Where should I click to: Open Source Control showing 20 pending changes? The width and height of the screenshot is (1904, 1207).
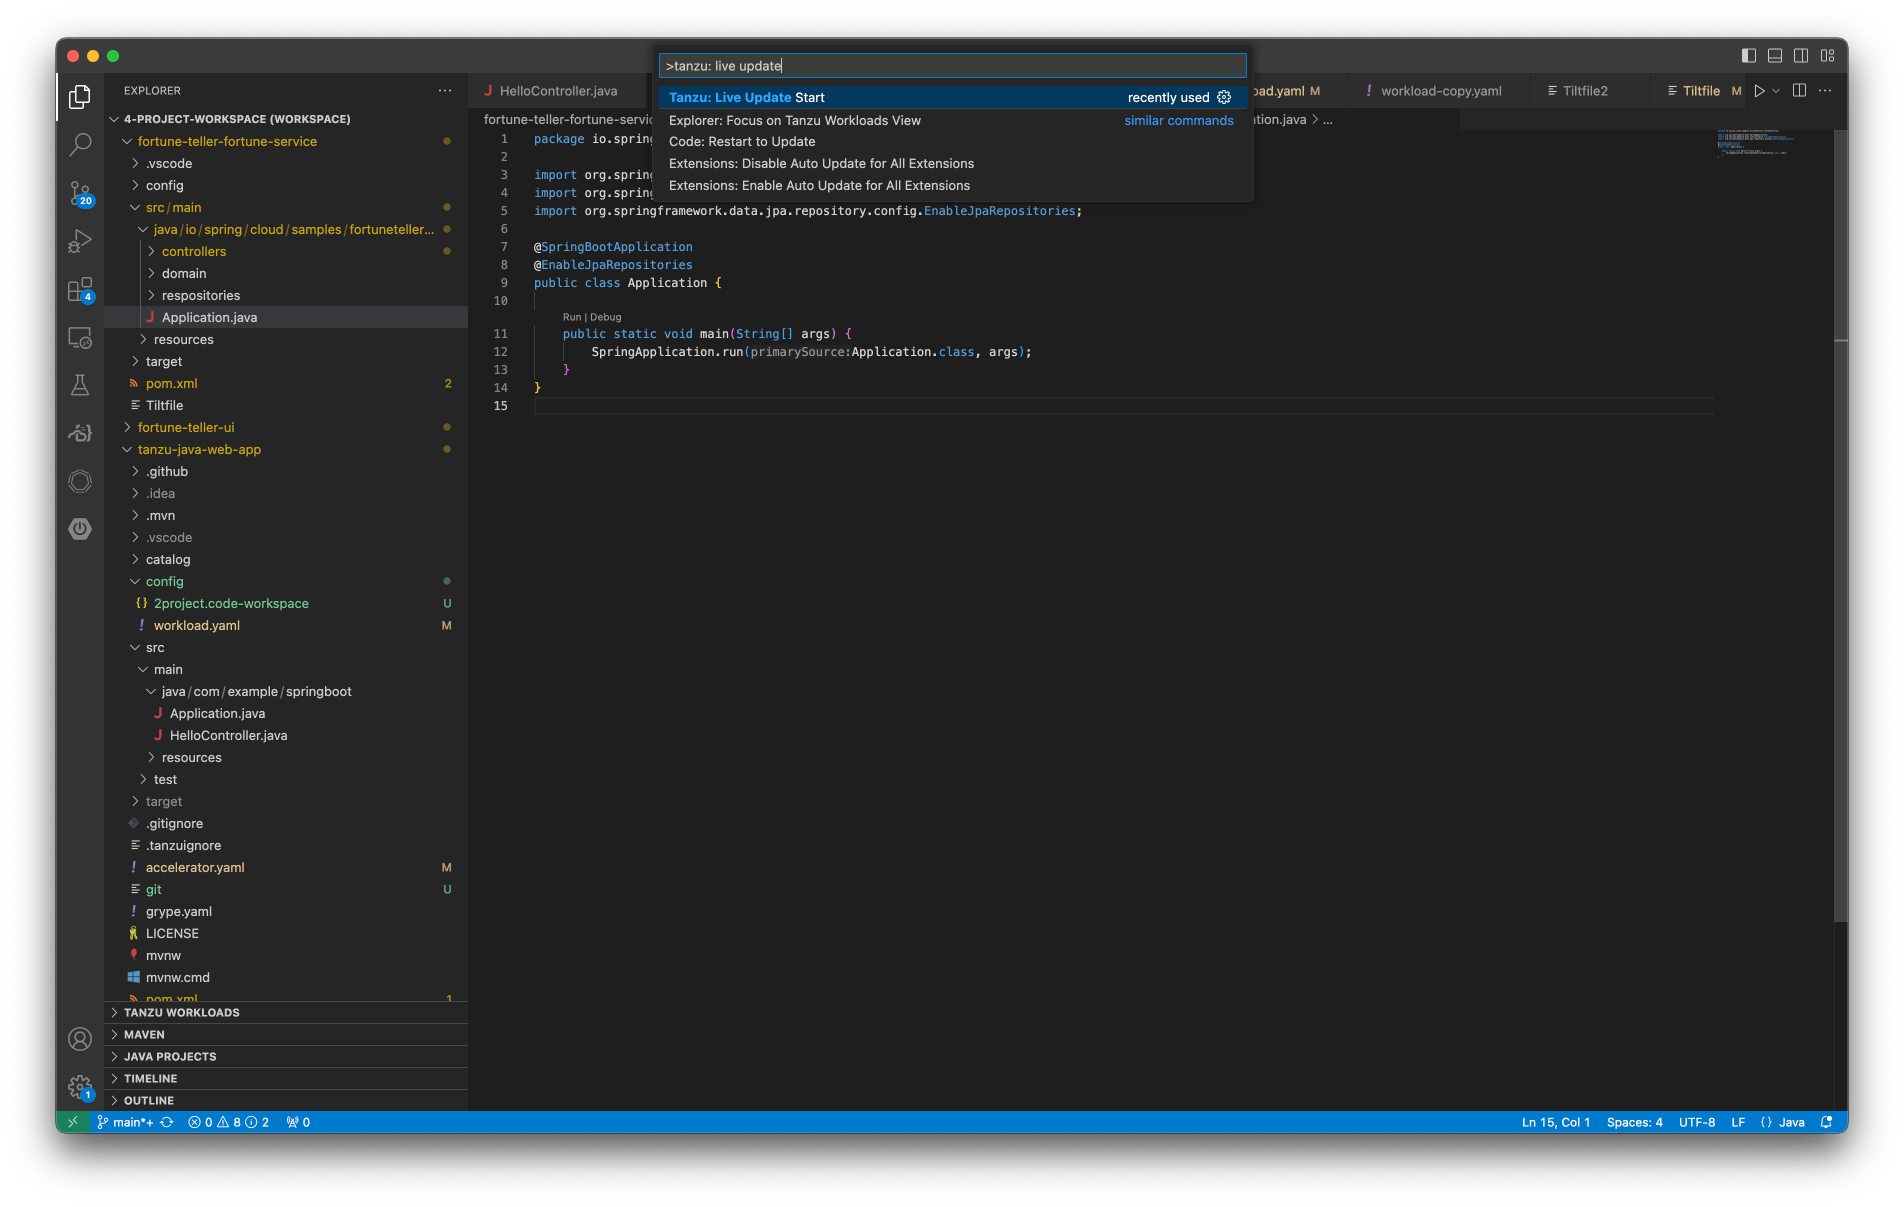click(x=80, y=193)
